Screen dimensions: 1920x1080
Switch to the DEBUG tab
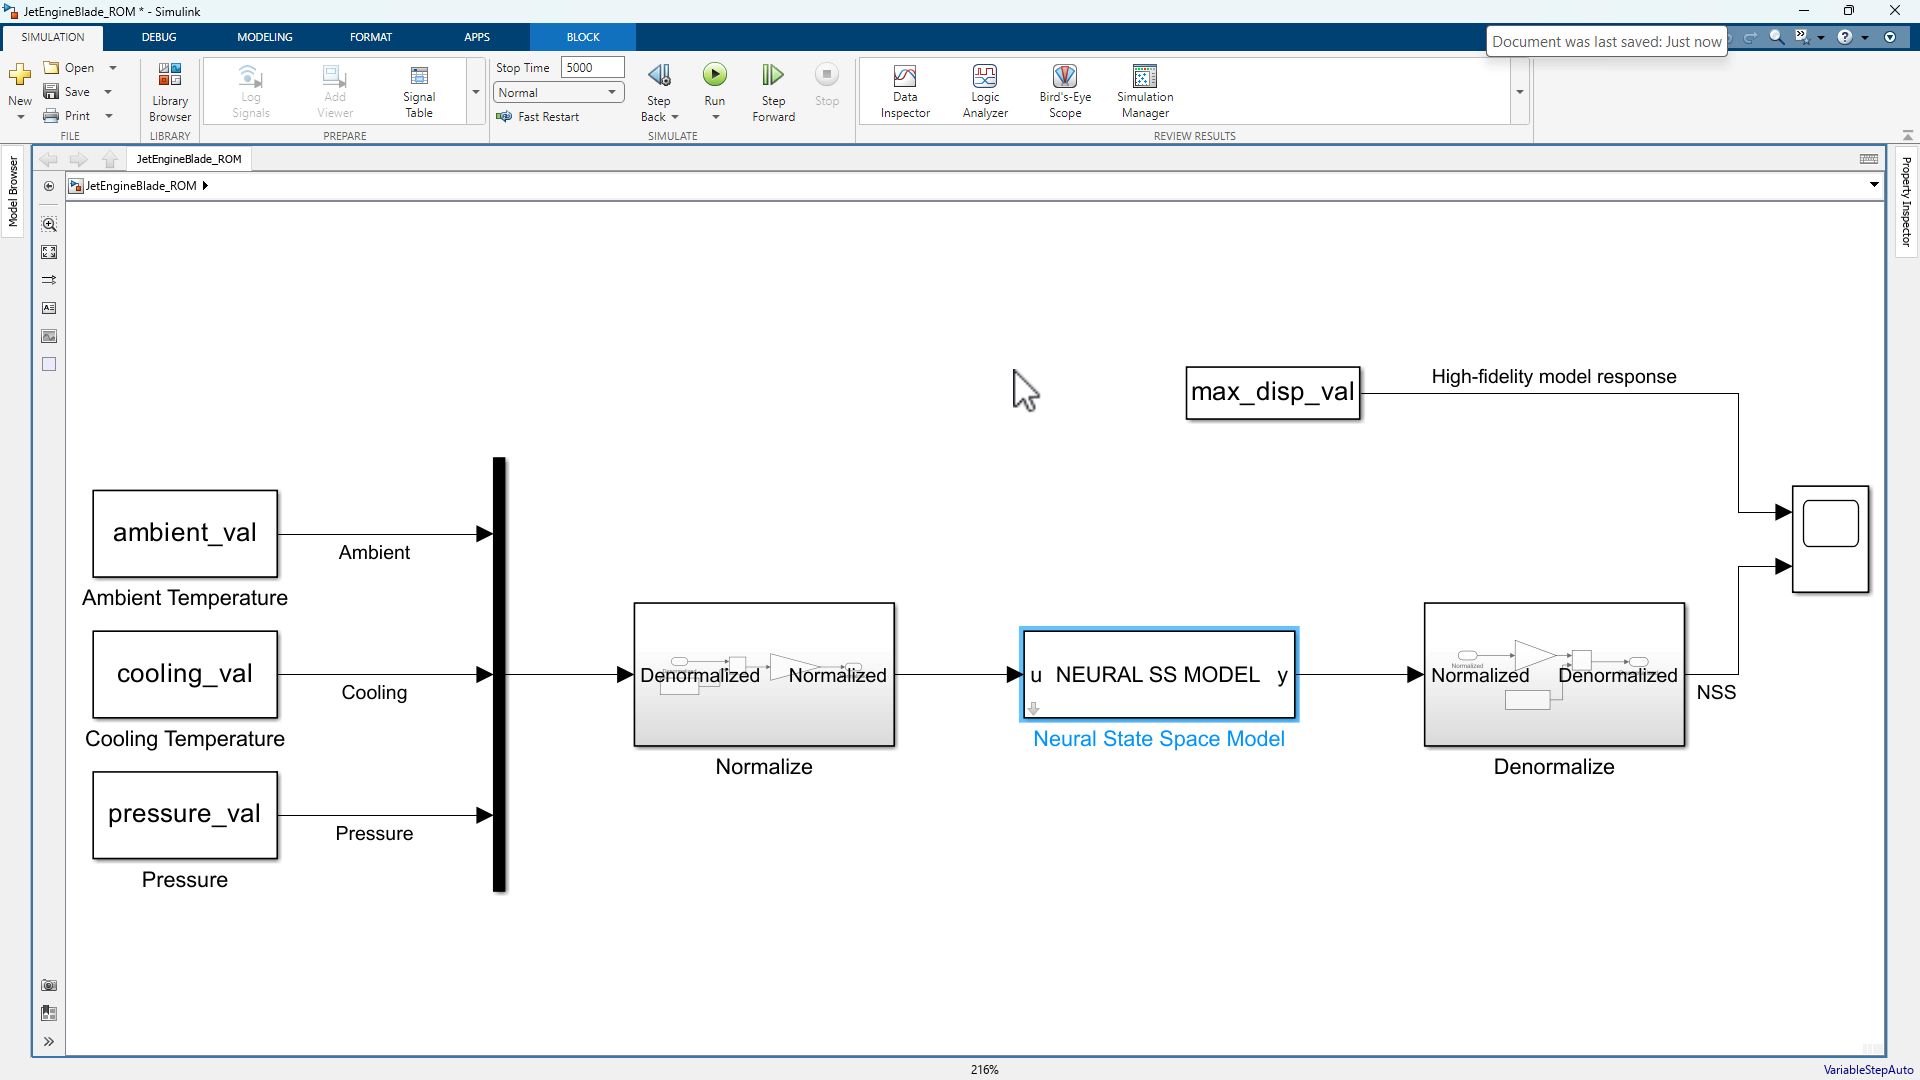point(159,37)
